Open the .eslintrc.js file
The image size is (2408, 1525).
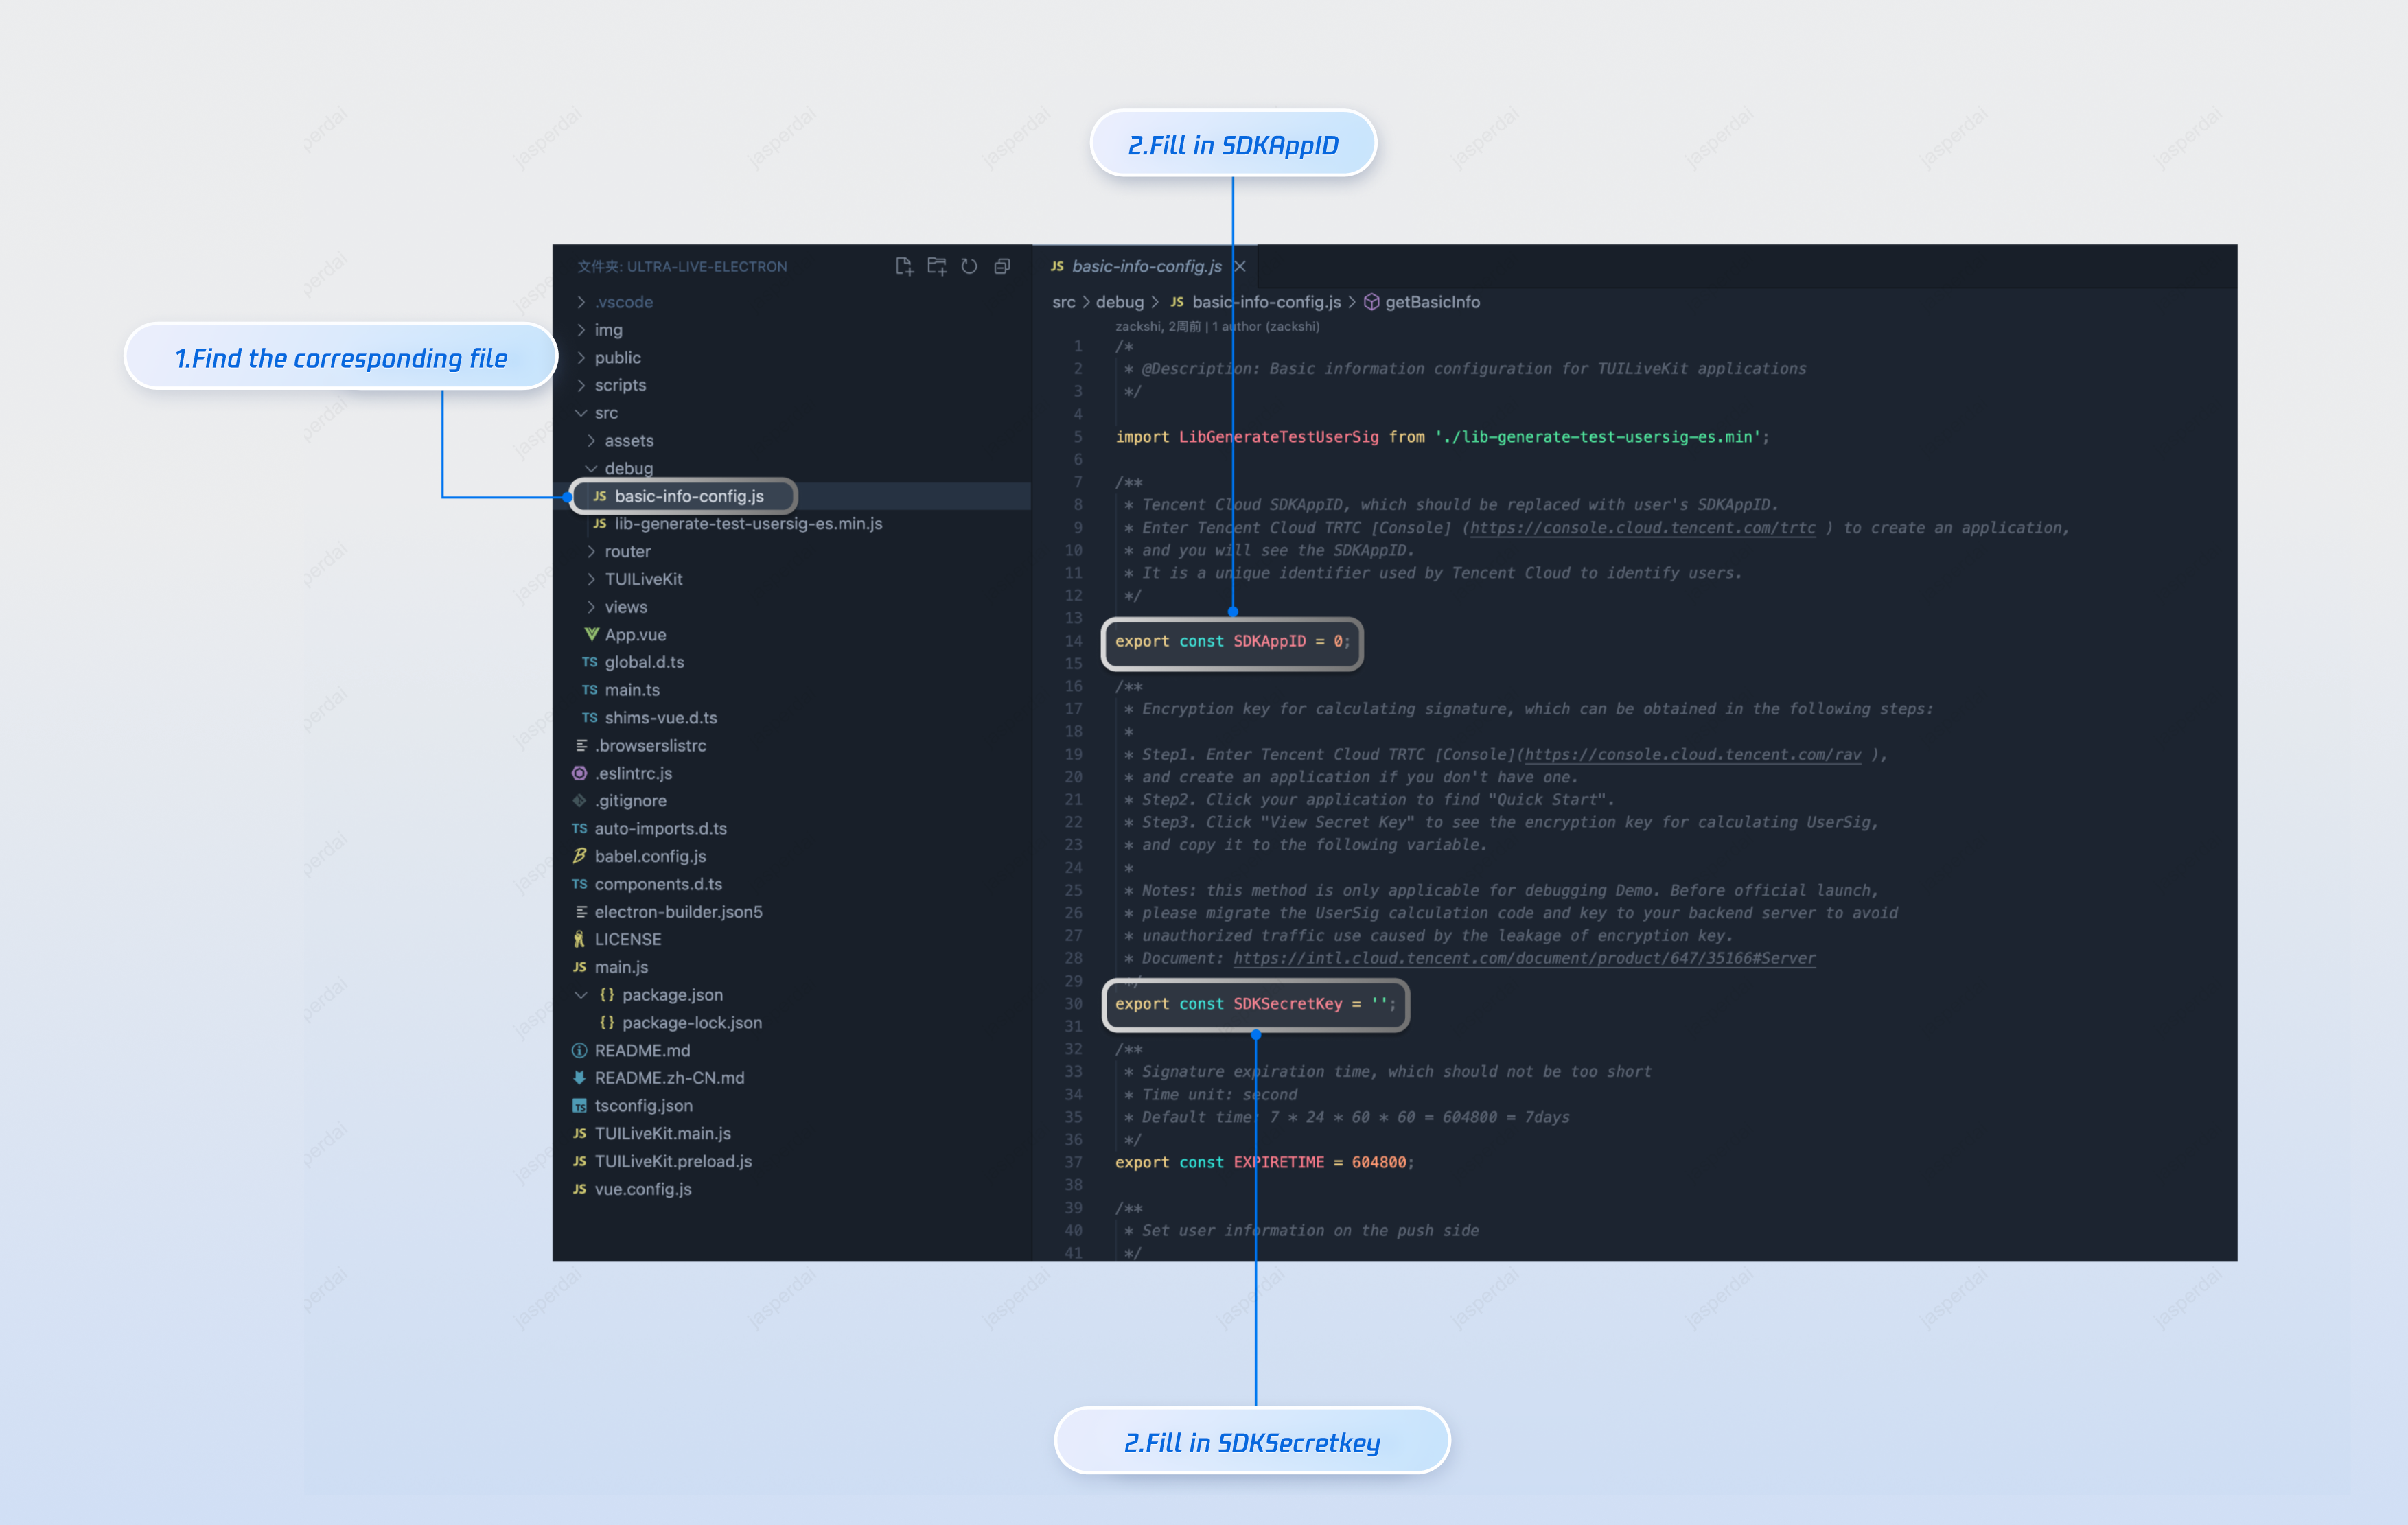pyautogui.click(x=632, y=773)
